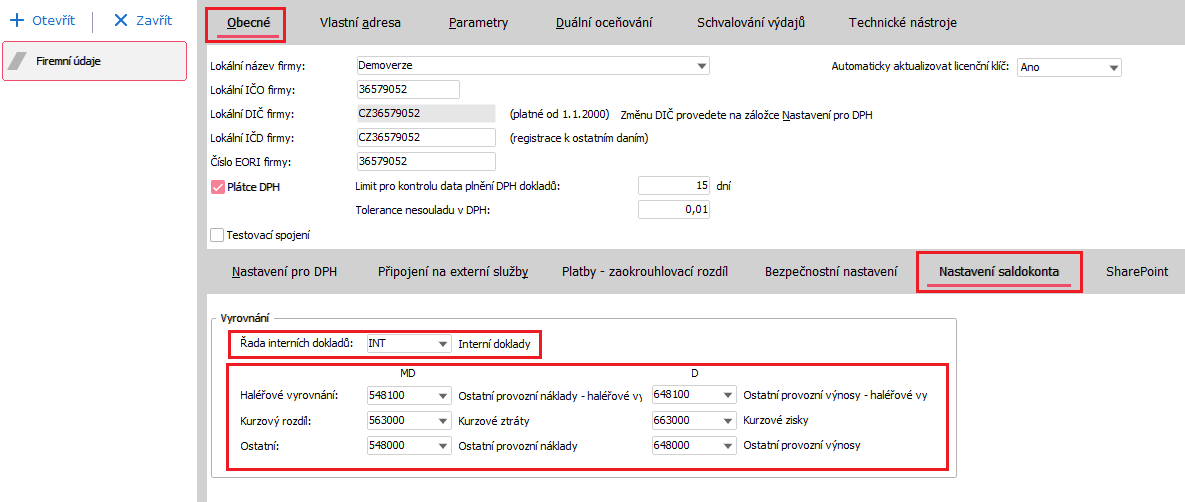Open Připojení na externí služby subtab
The width and height of the screenshot is (1185, 502).
point(453,271)
